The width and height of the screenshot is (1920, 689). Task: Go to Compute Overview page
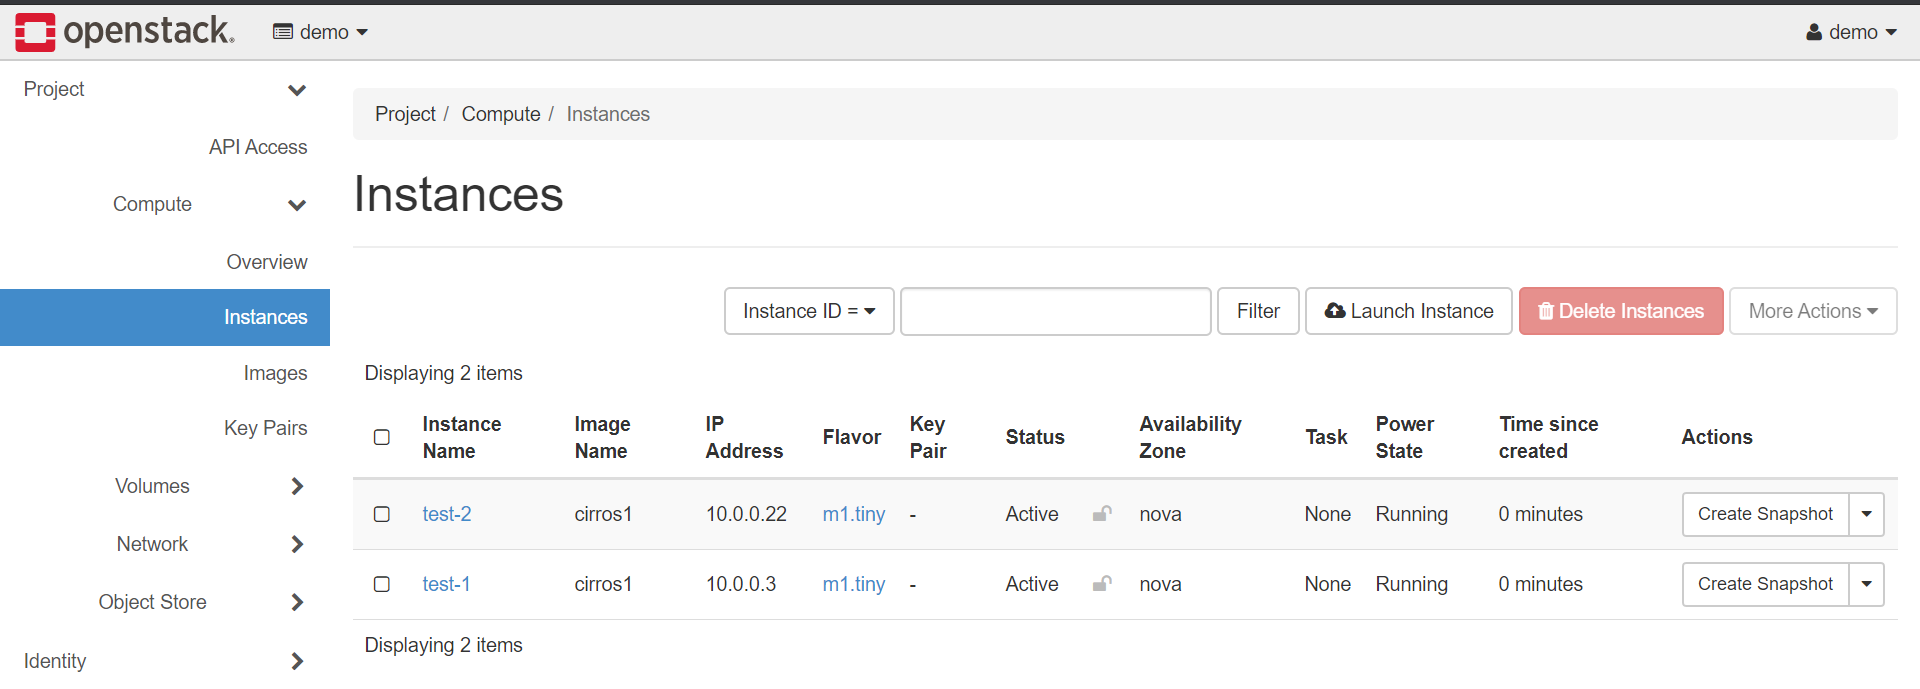(x=267, y=262)
